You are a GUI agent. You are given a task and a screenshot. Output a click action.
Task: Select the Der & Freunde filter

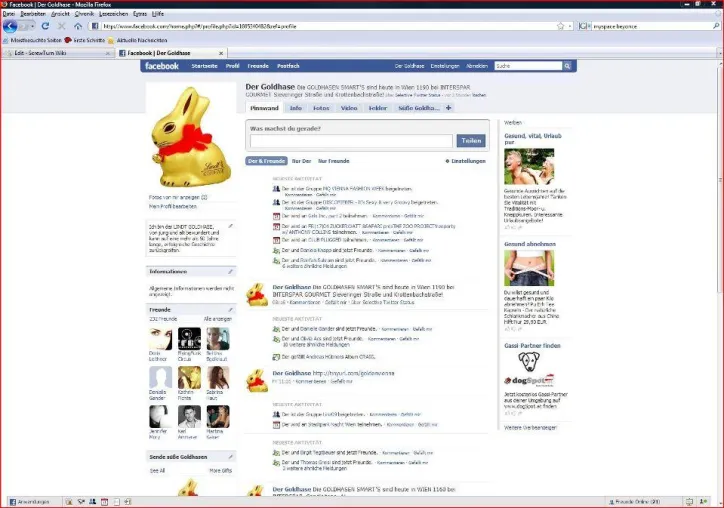(266, 161)
